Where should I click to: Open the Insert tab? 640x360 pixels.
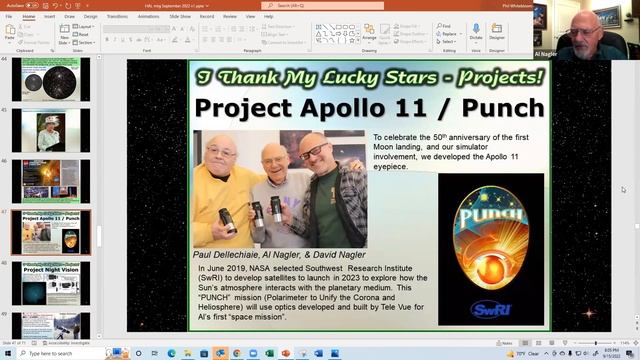49,16
